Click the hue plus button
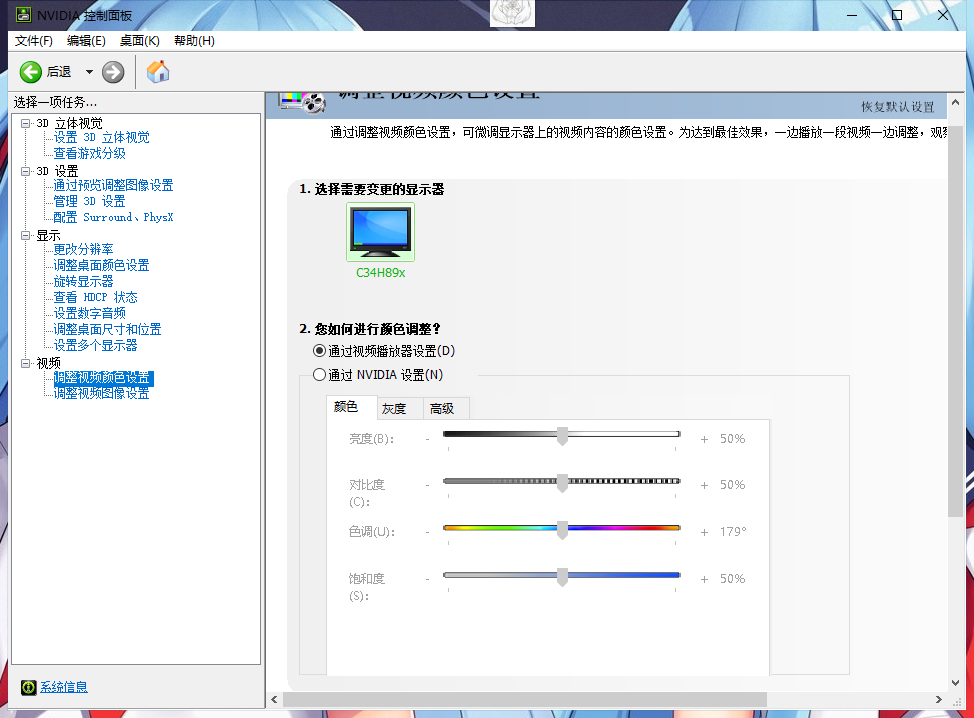 point(704,532)
